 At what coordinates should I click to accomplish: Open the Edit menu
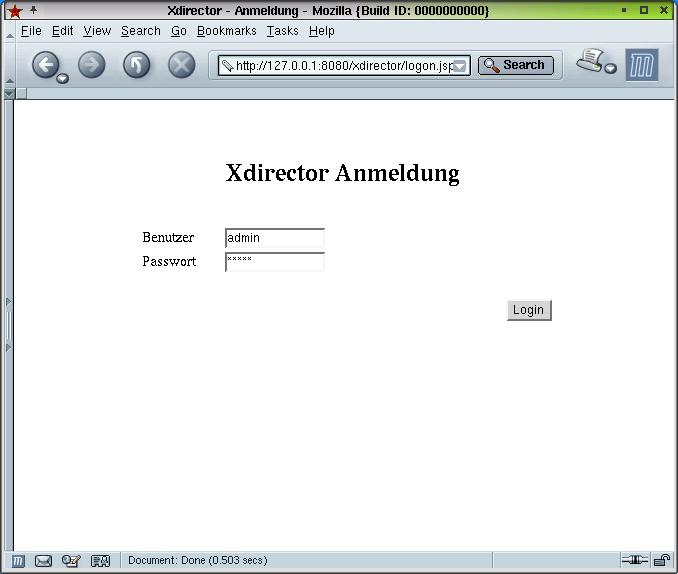pyautogui.click(x=62, y=31)
